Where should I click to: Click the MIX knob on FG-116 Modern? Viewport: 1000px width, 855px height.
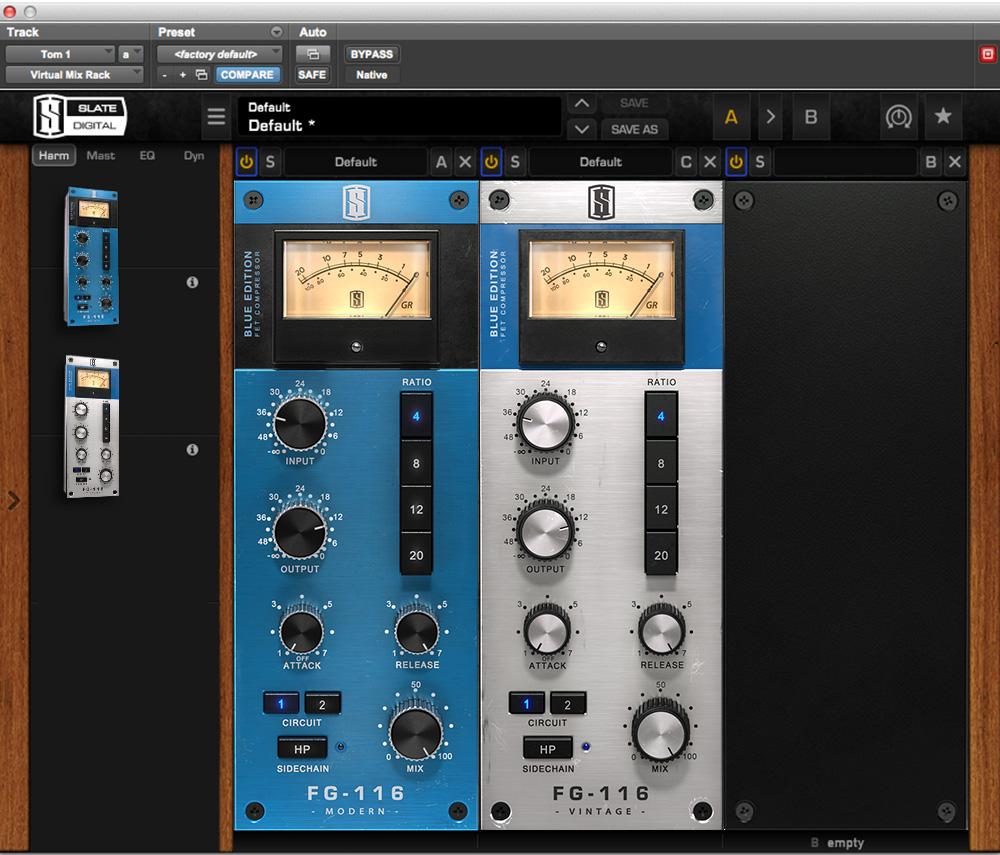(416, 733)
